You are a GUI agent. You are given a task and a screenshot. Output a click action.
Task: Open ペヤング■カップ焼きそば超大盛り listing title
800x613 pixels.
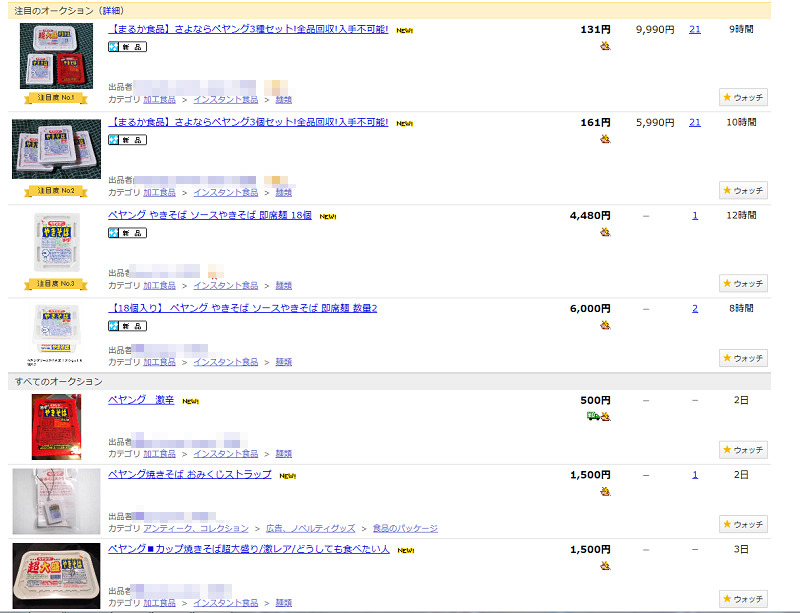click(248, 549)
